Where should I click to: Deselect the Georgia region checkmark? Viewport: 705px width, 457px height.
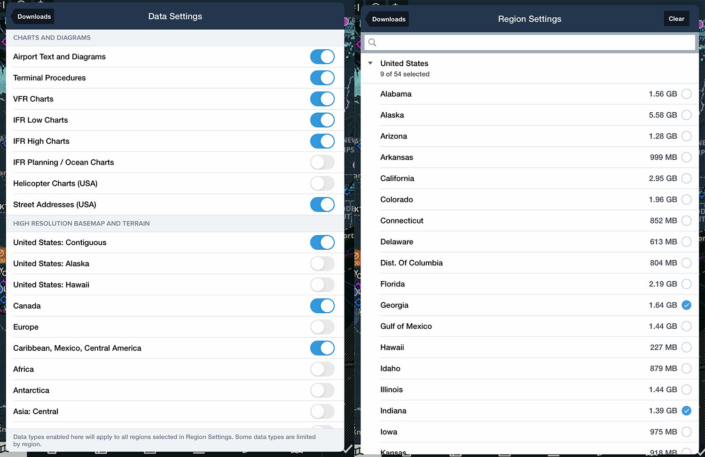coord(686,305)
